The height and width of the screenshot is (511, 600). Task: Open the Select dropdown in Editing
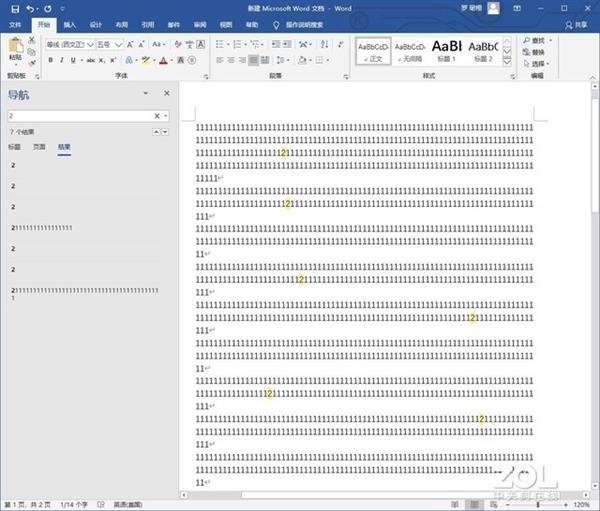point(536,64)
